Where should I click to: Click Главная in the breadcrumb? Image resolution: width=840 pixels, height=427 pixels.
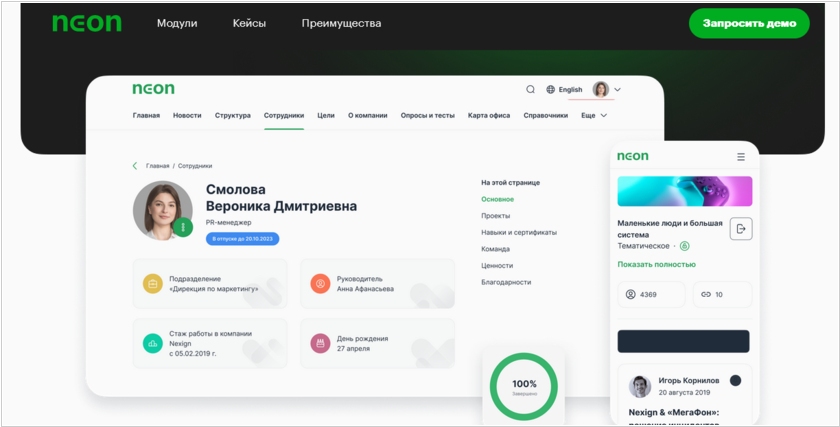pos(158,166)
